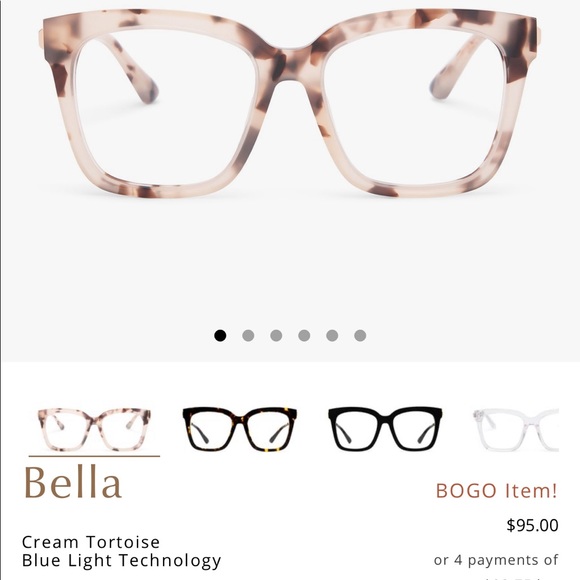Choose the dark tortoise frame swatch
The image size is (580, 580).
[240, 429]
